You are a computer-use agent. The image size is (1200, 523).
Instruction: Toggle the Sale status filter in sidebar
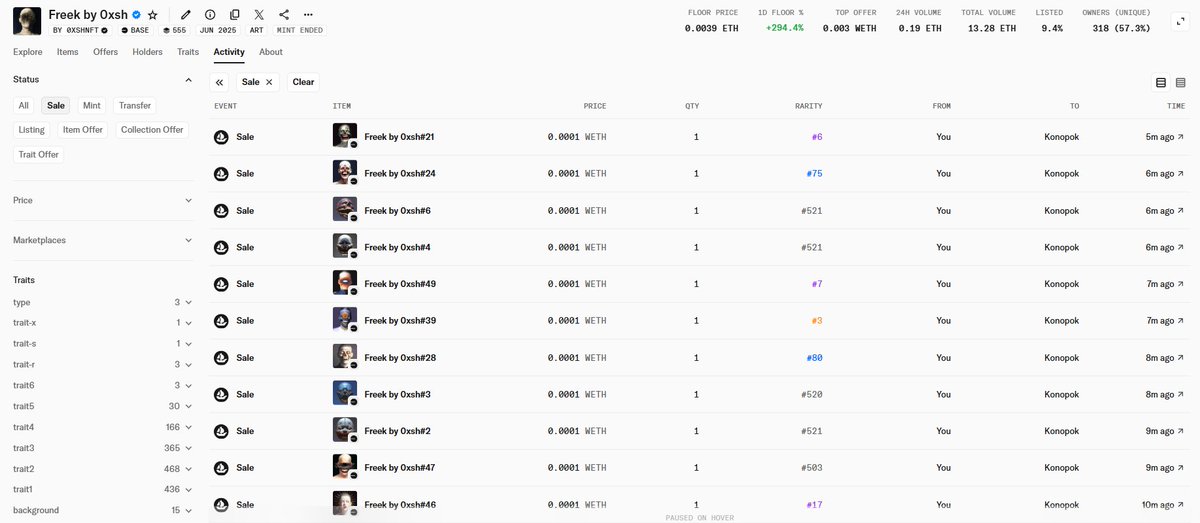click(x=56, y=105)
